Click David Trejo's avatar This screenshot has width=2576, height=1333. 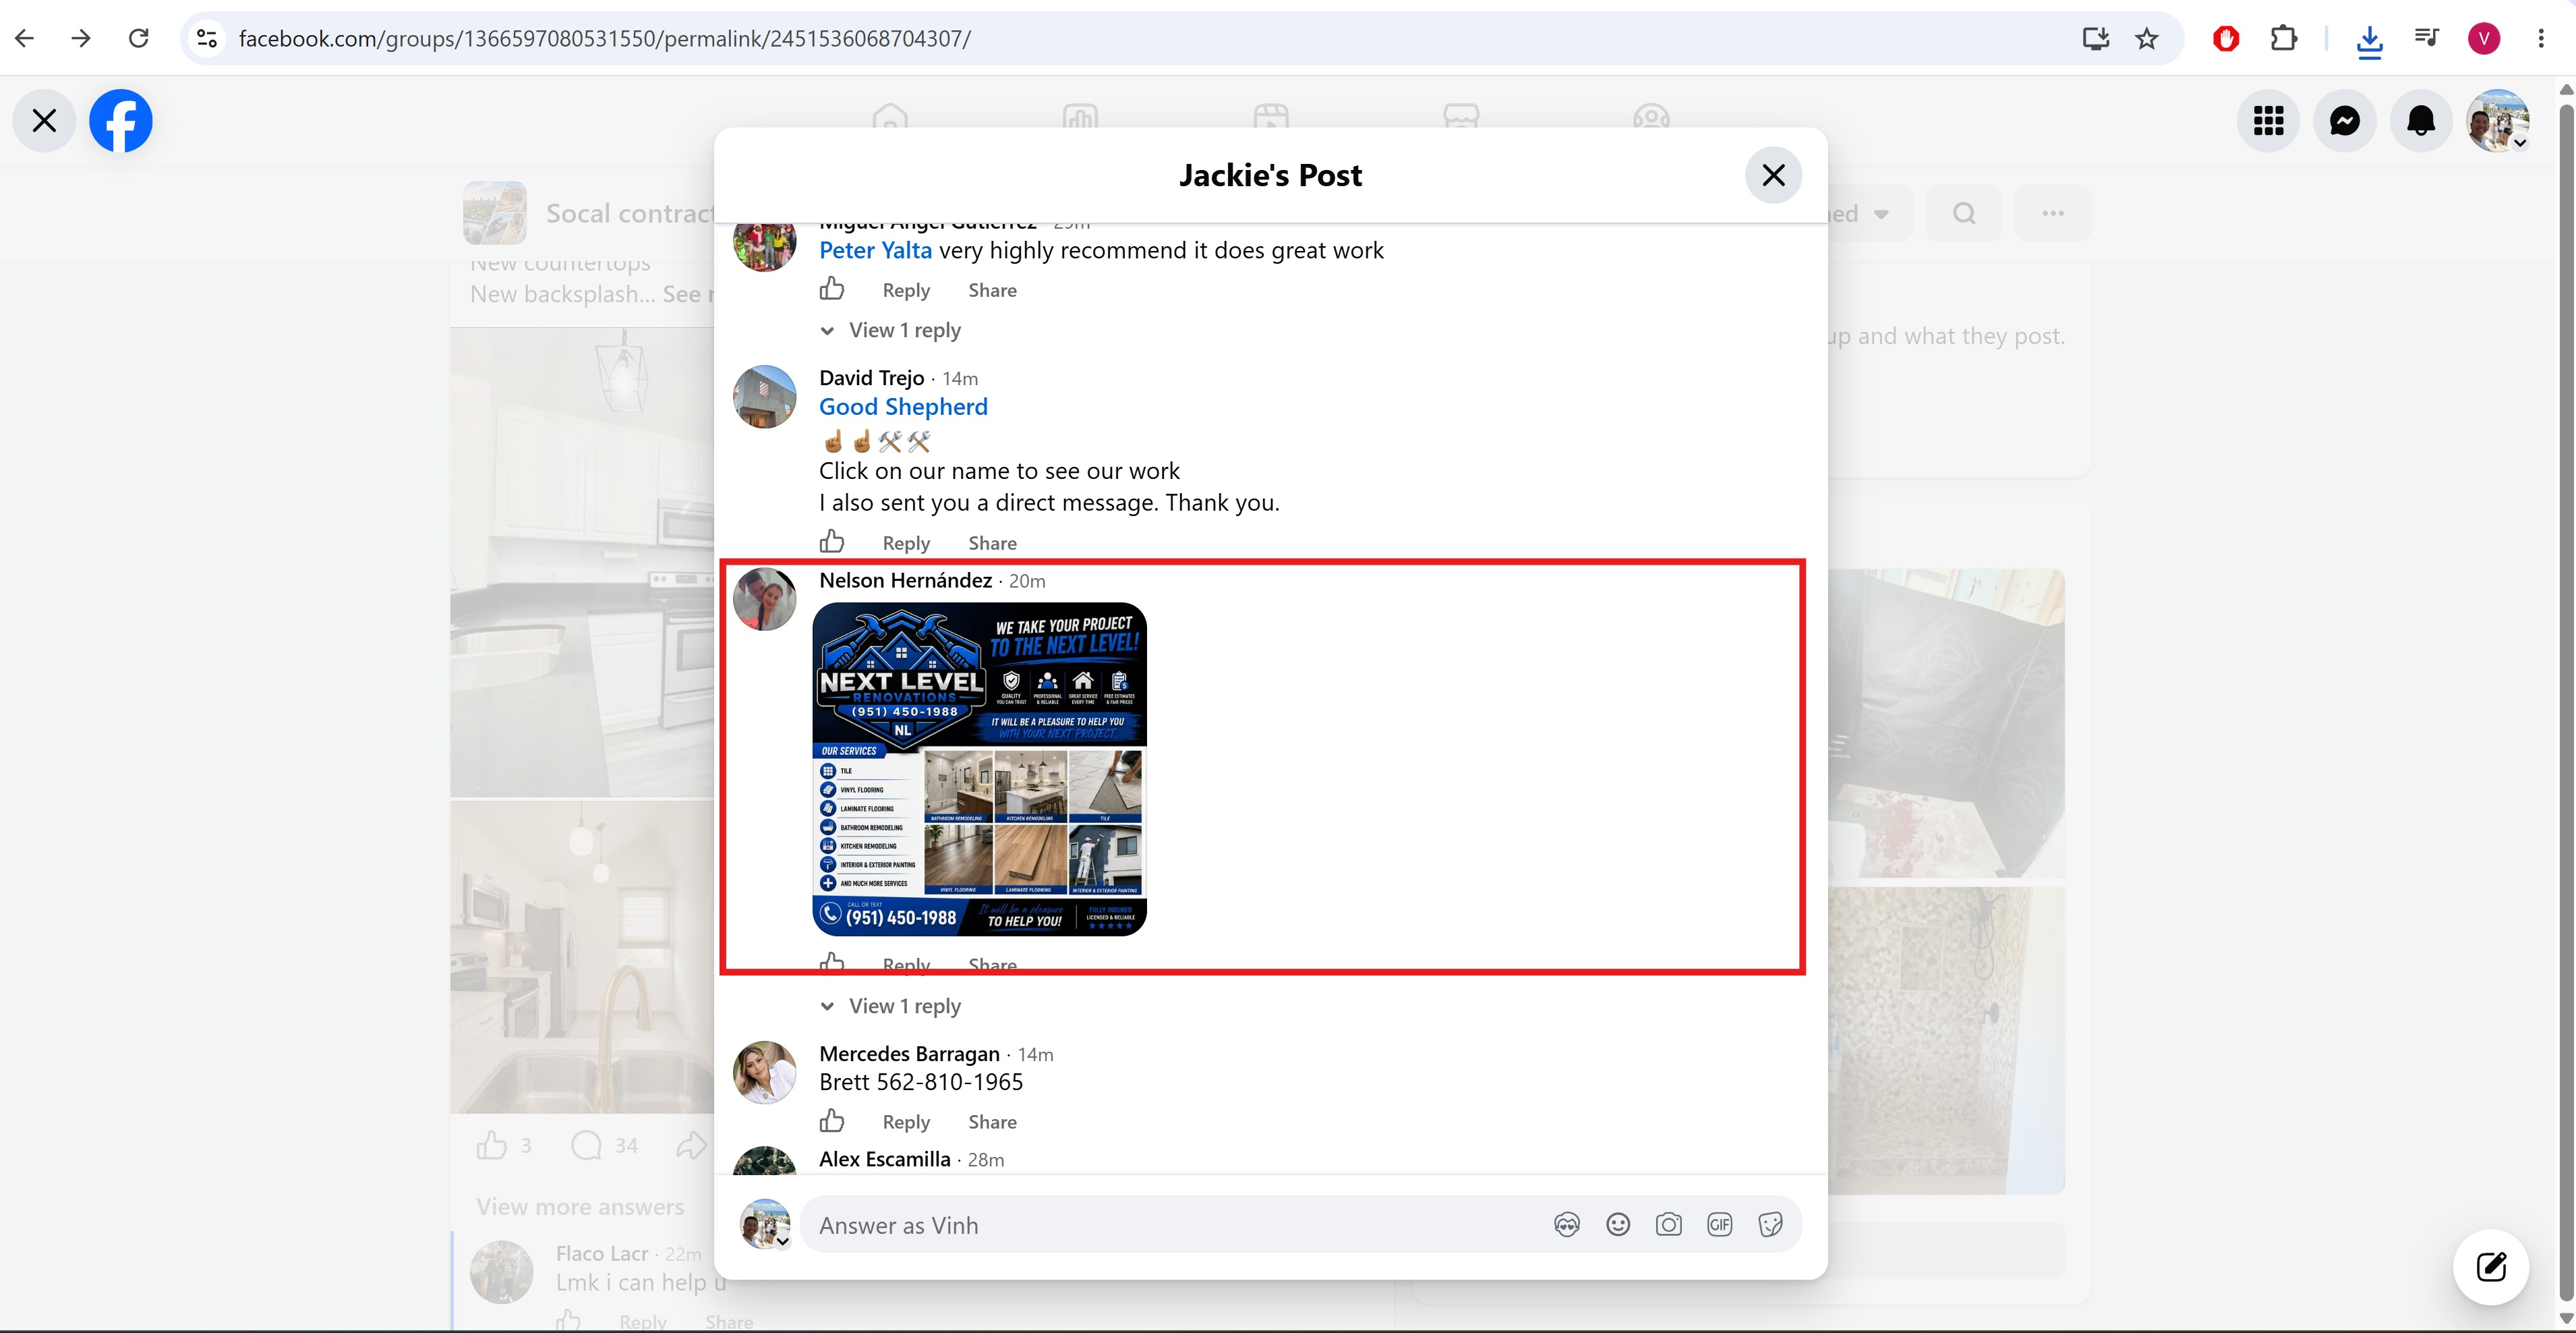[x=764, y=396]
